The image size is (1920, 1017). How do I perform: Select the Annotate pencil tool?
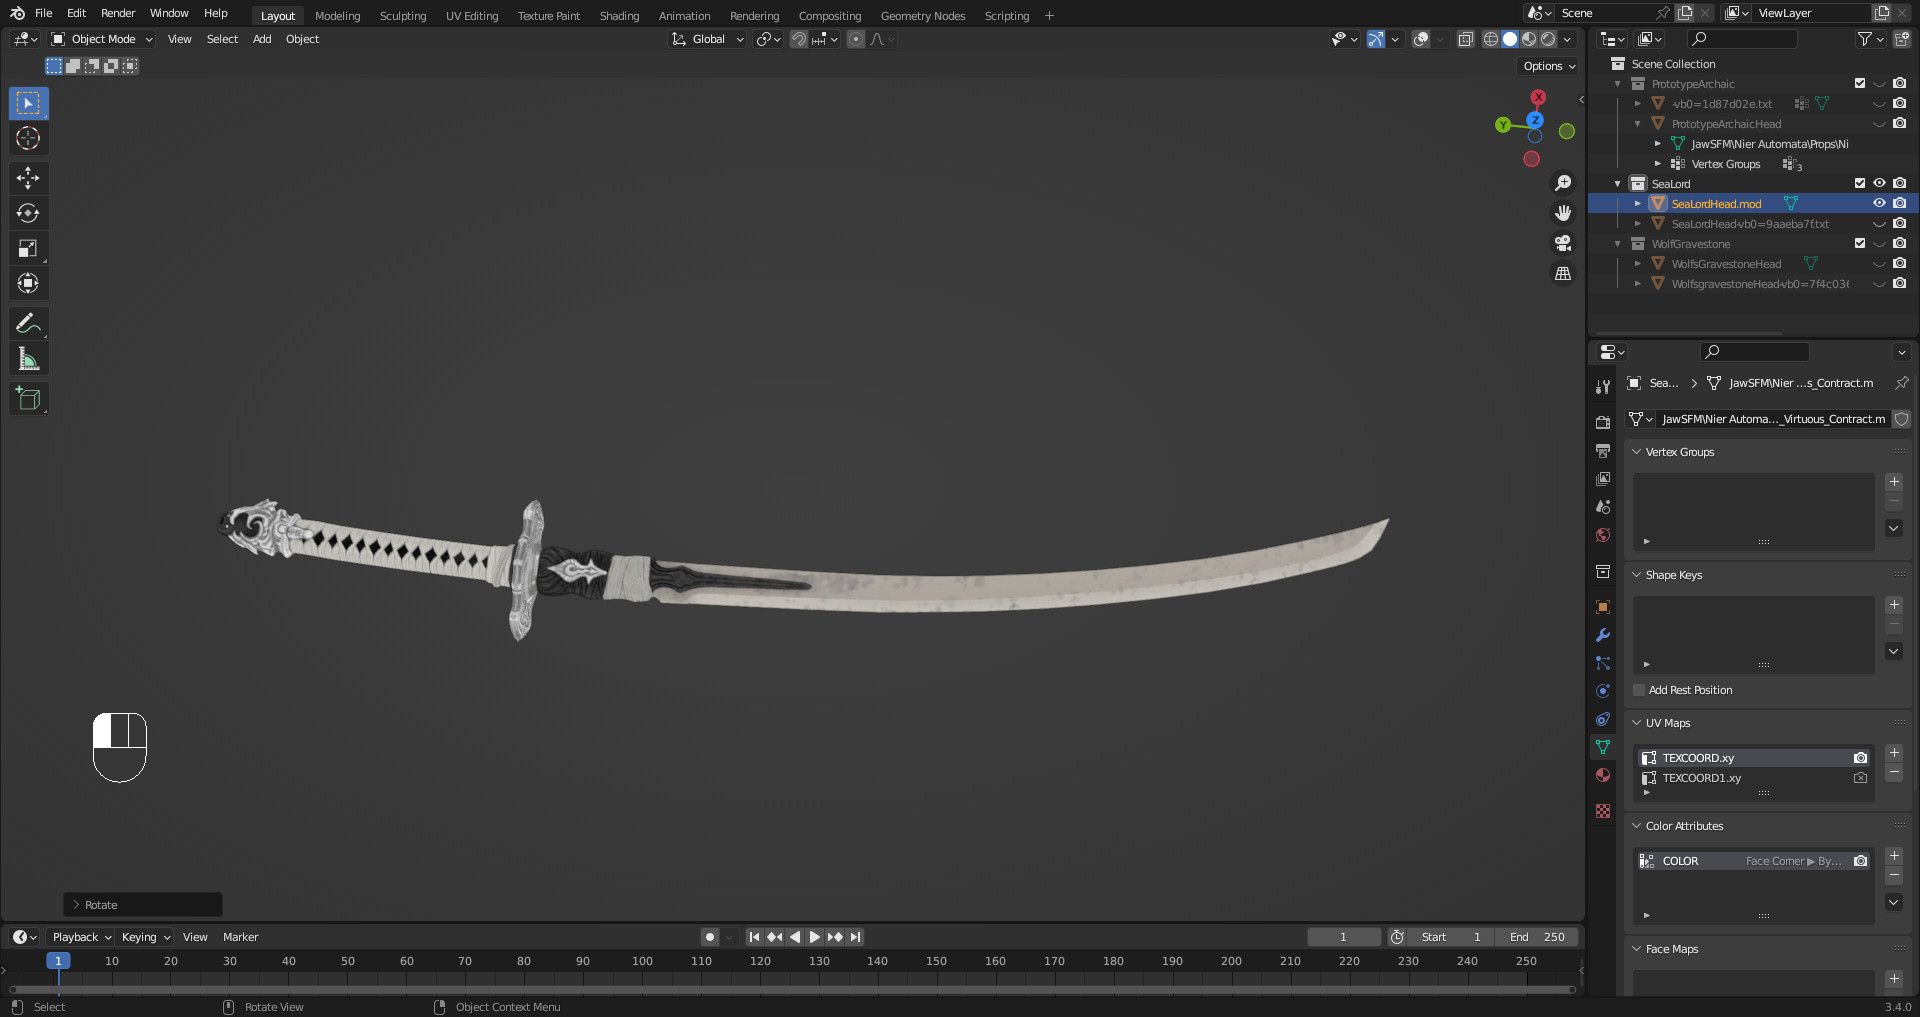click(28, 323)
